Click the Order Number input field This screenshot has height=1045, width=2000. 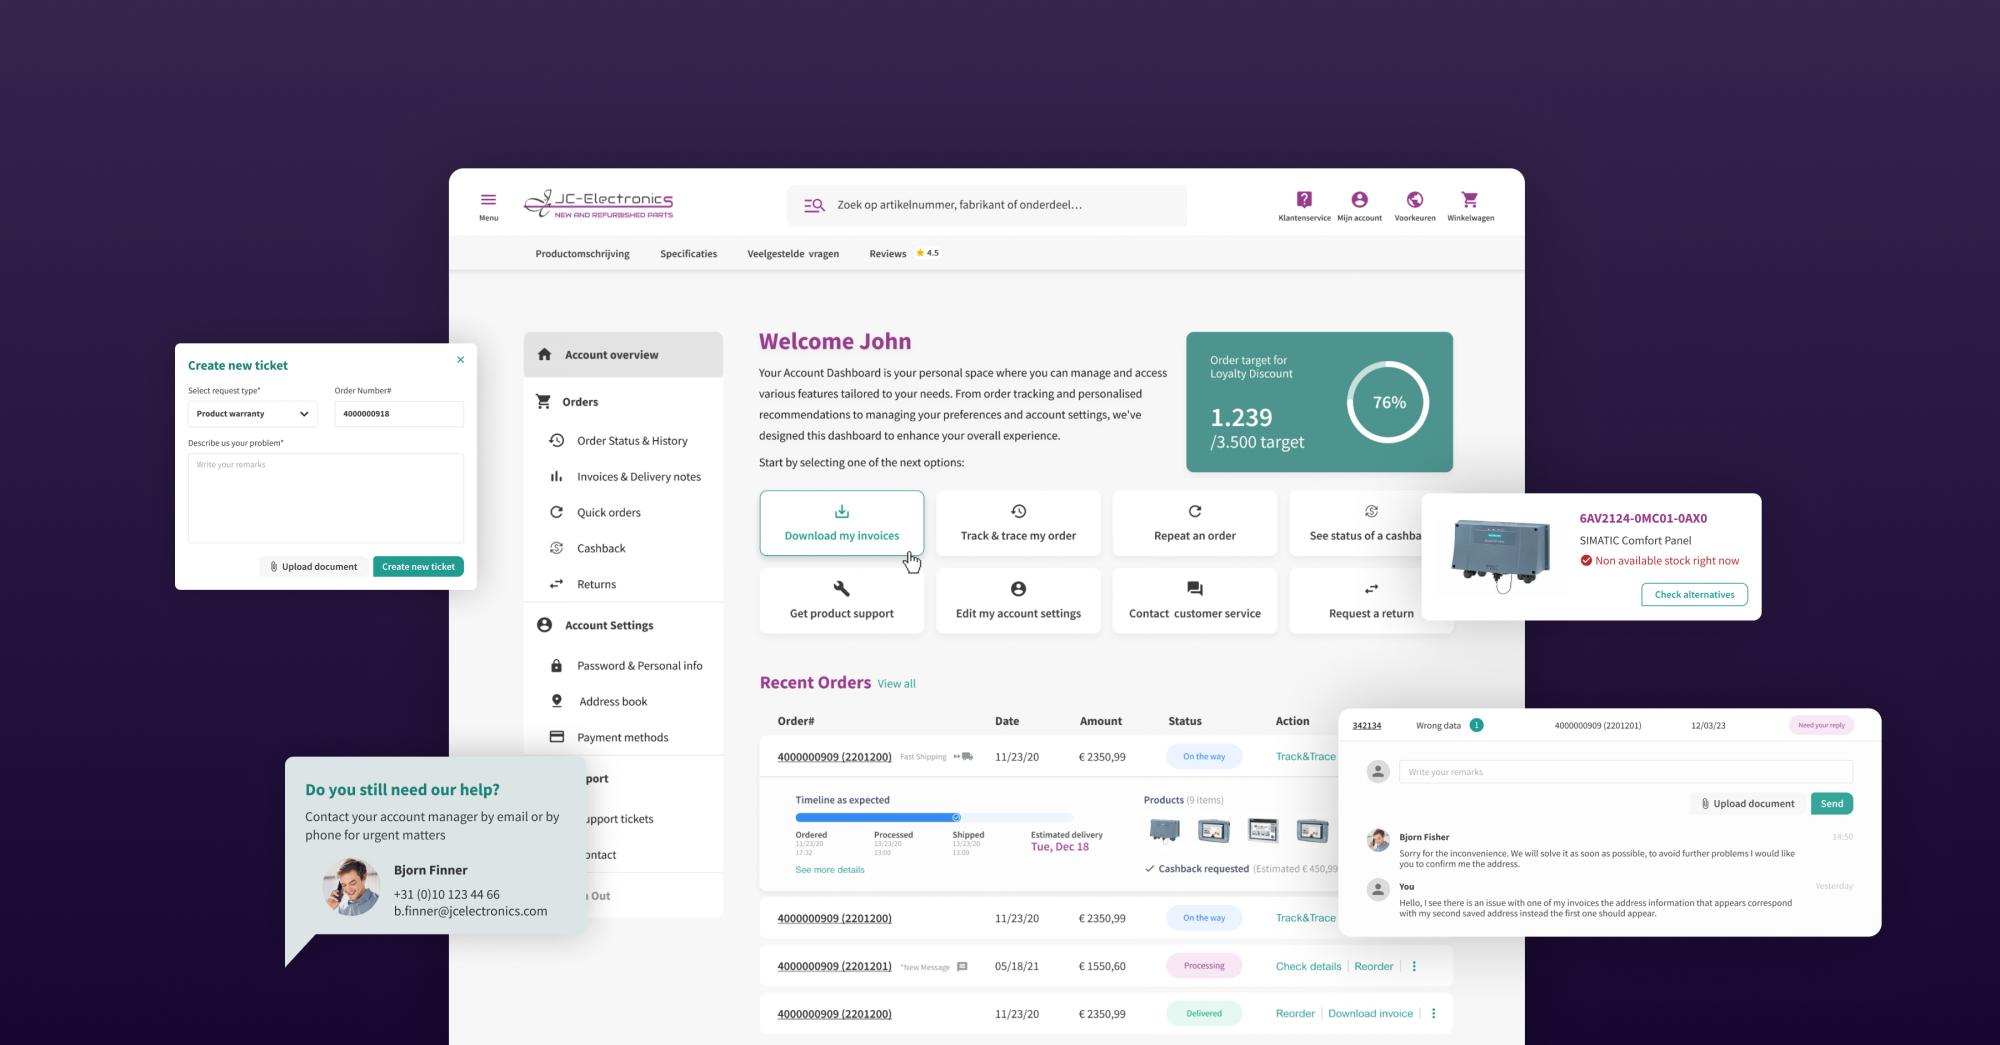click(399, 414)
